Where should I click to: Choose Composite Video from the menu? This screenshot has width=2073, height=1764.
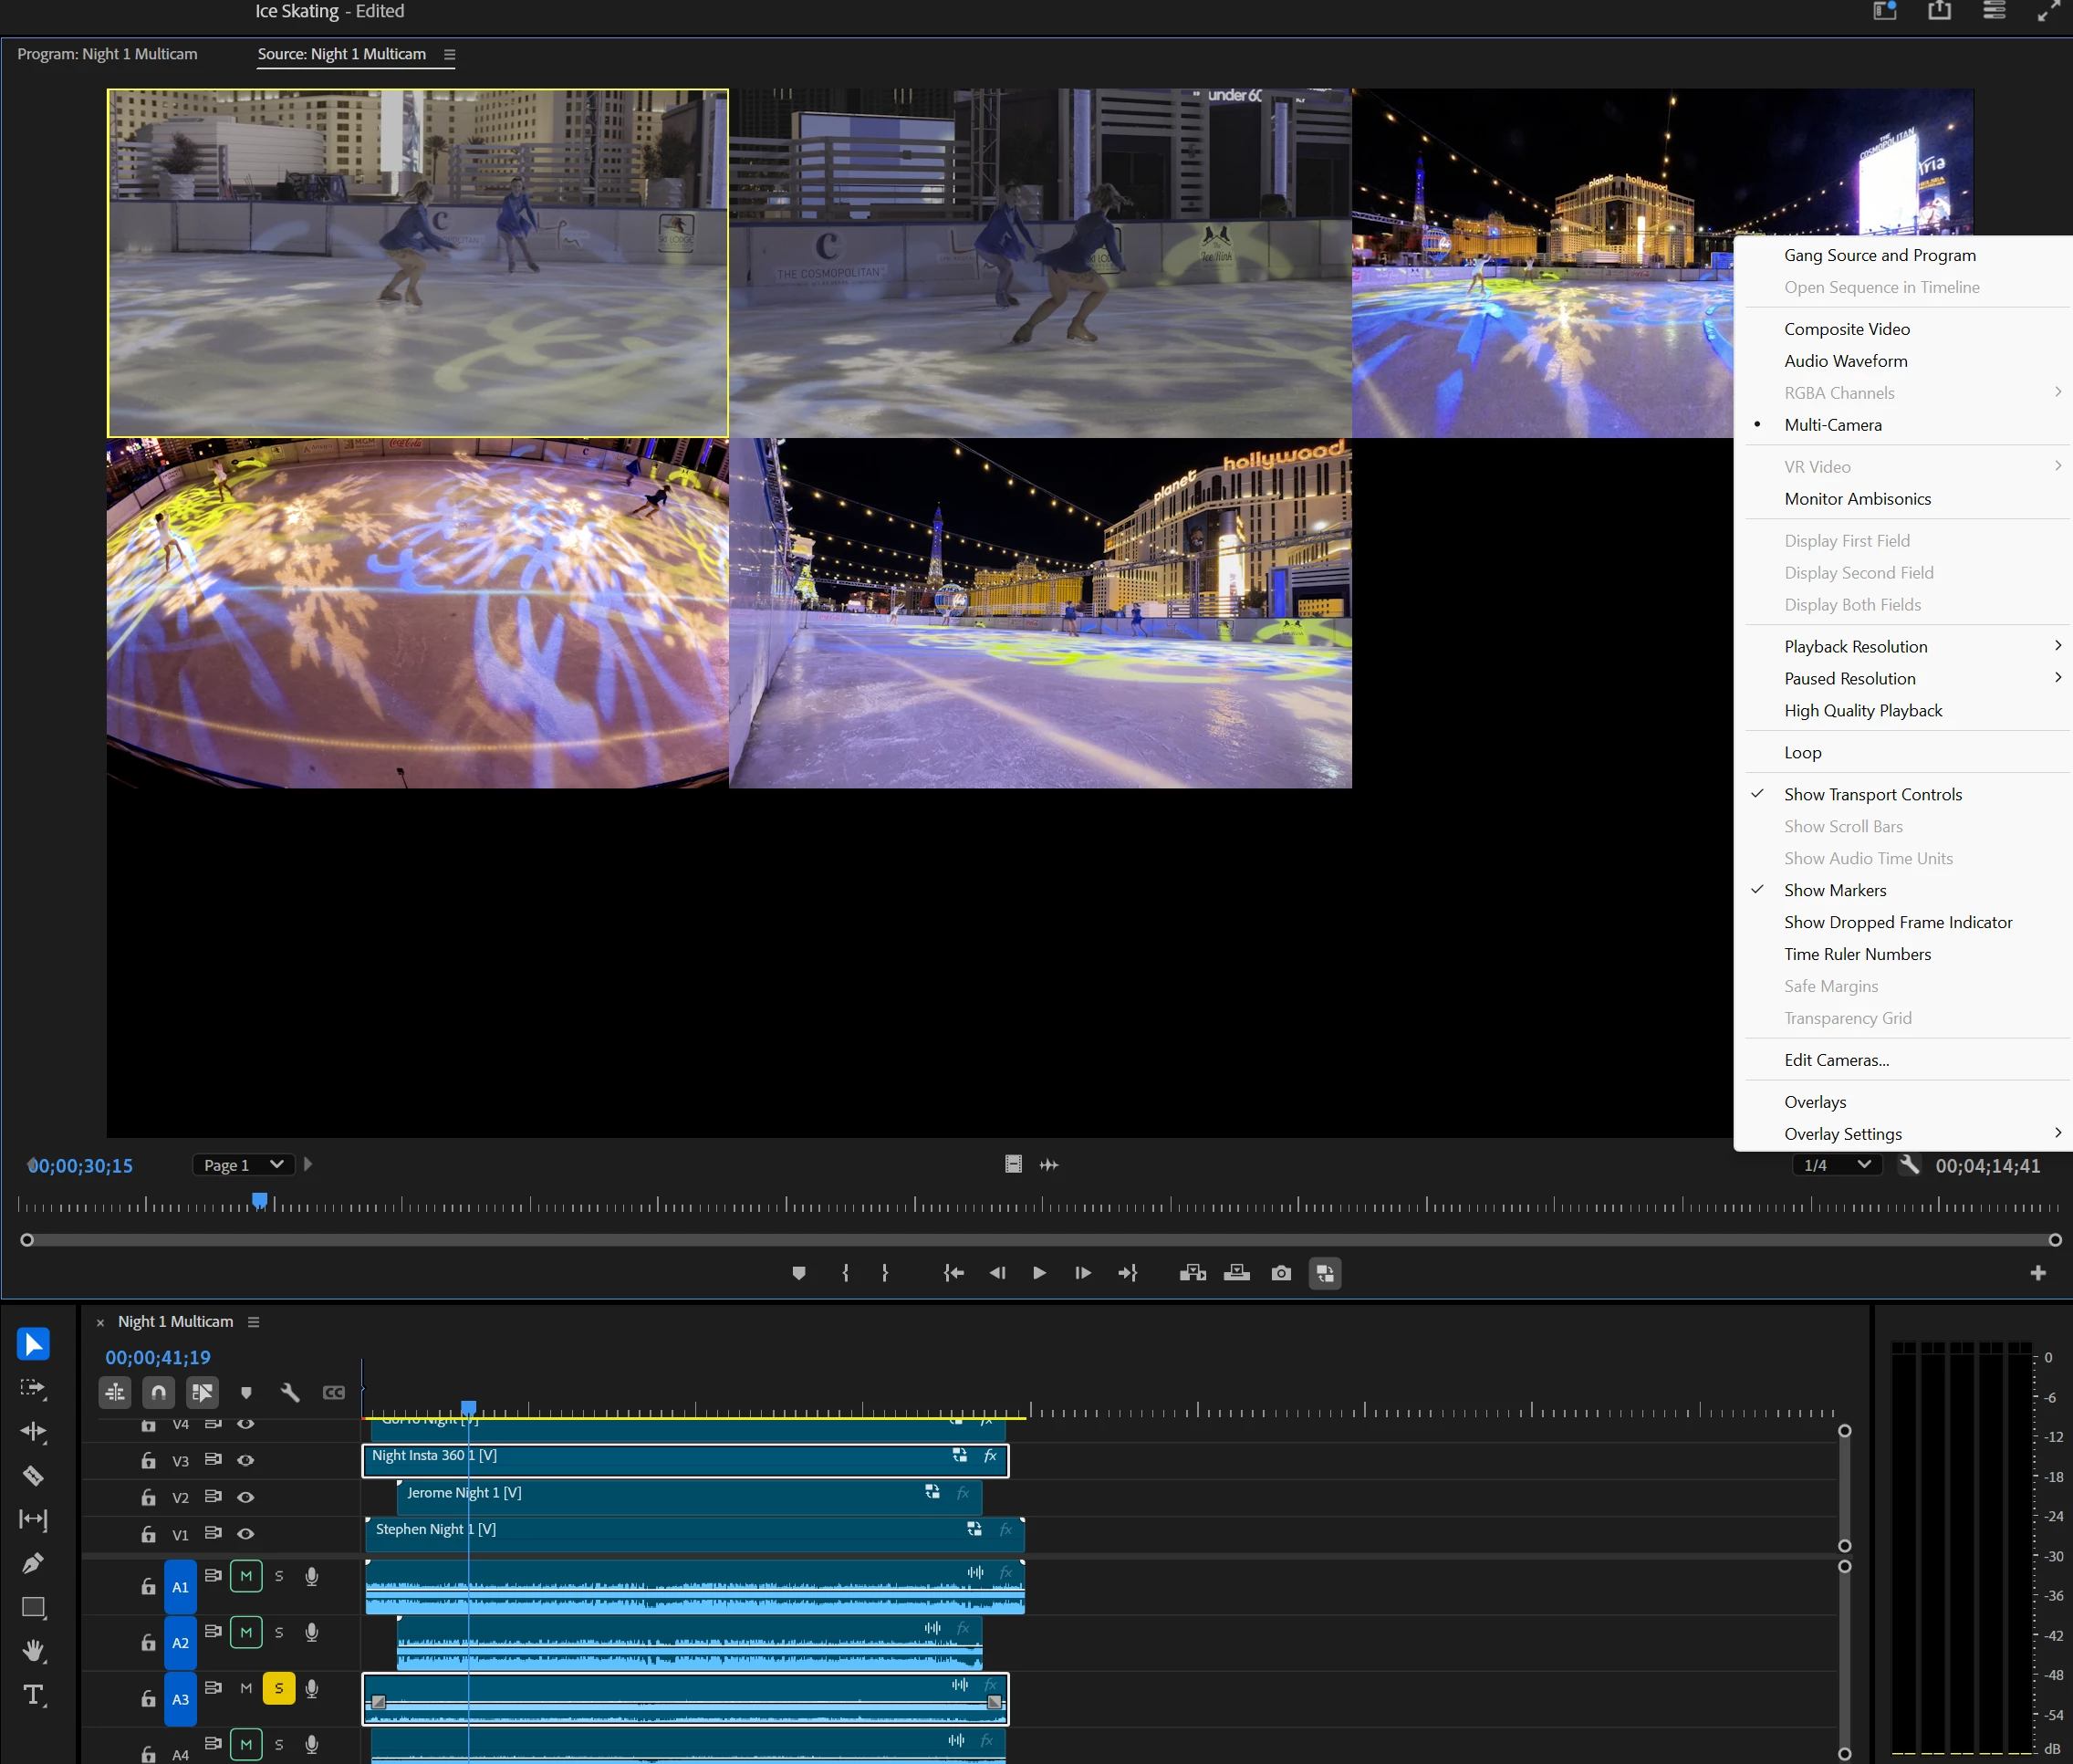click(x=1846, y=329)
